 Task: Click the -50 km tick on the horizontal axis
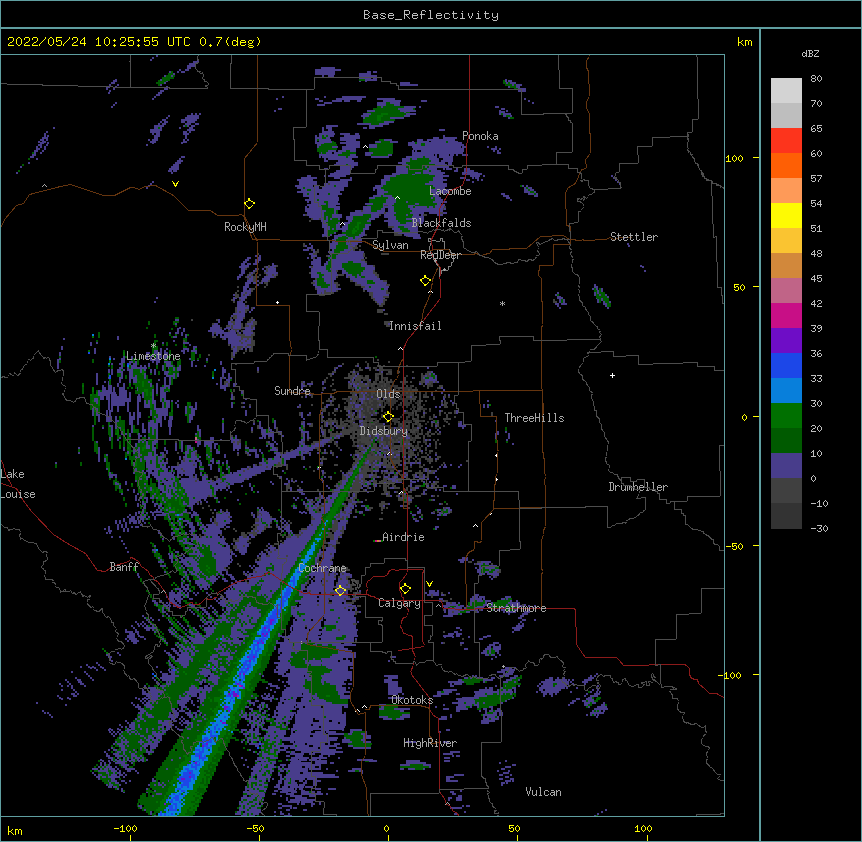255,829
